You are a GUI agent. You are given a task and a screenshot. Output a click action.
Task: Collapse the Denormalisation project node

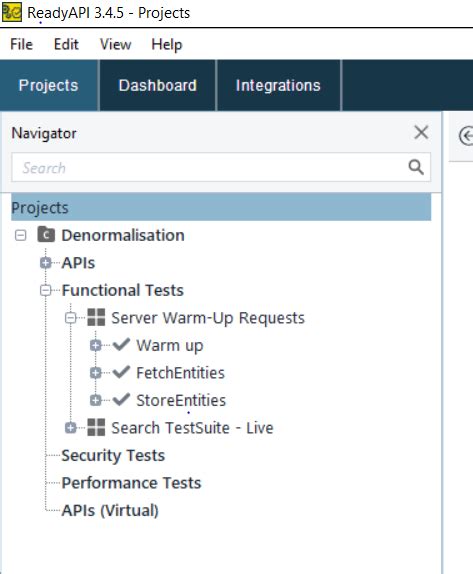coord(21,235)
